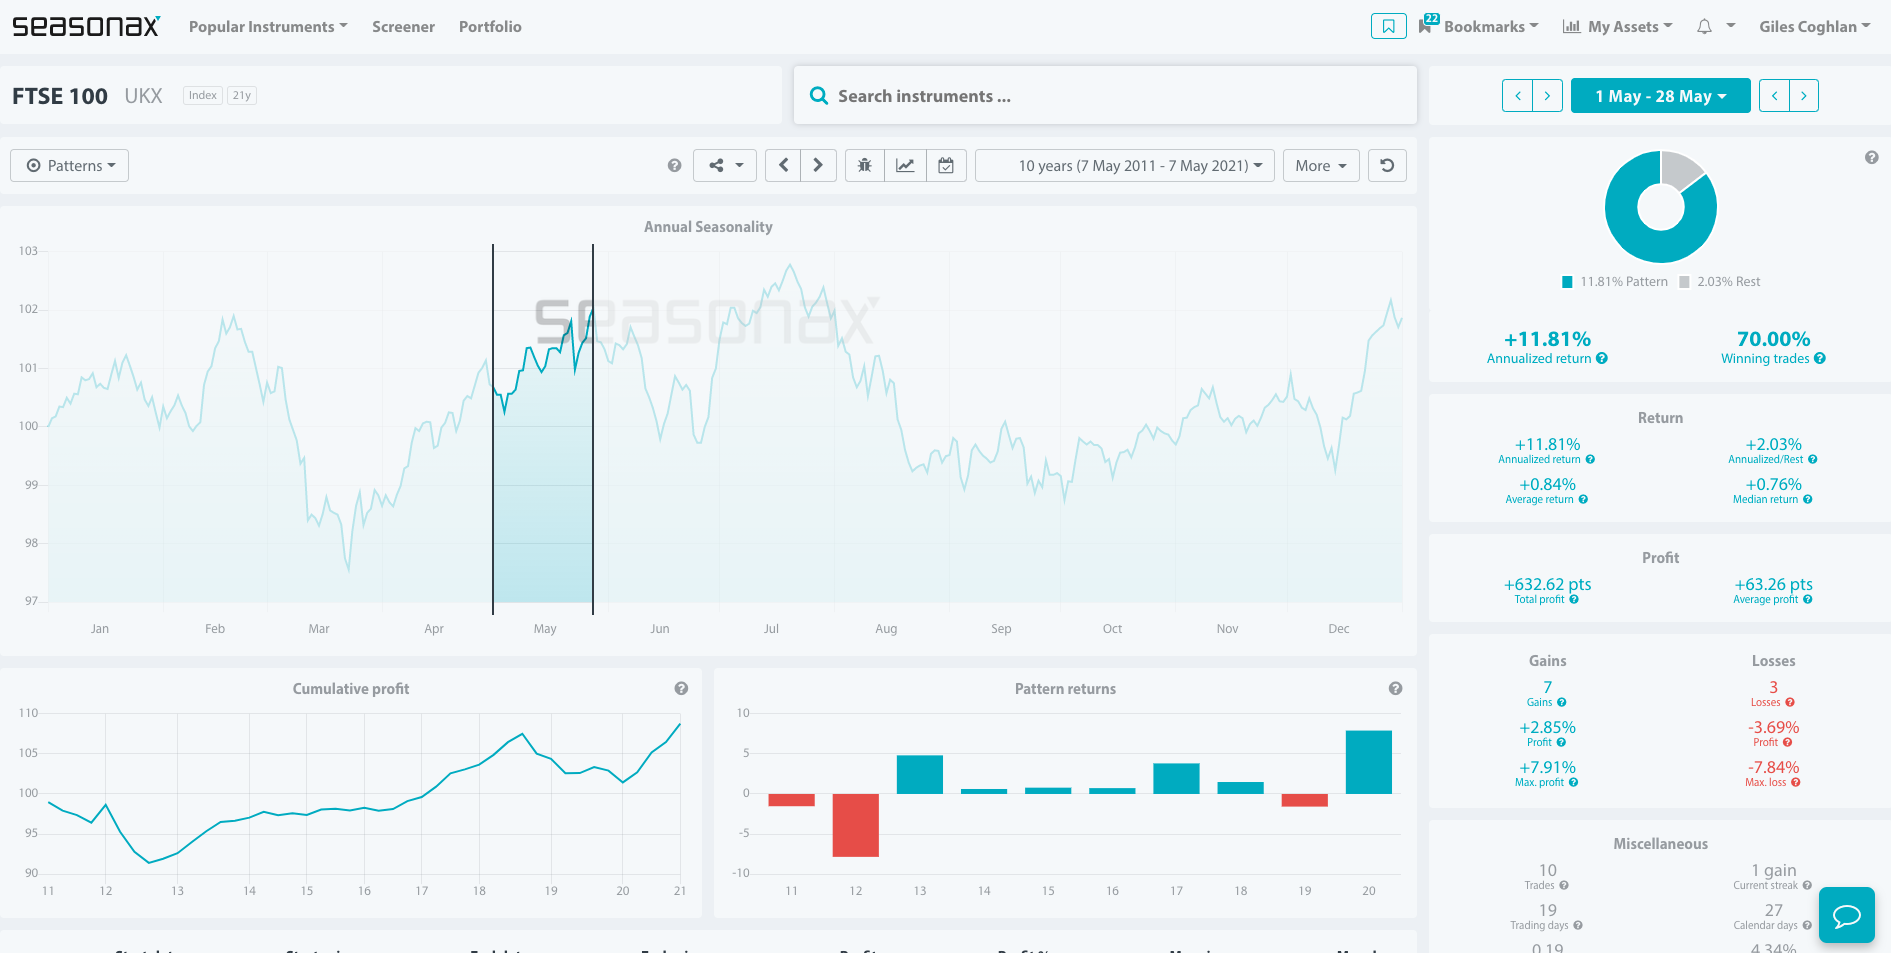Click the large red 2012 return bar
Image resolution: width=1891 pixels, height=953 pixels.
point(855,825)
